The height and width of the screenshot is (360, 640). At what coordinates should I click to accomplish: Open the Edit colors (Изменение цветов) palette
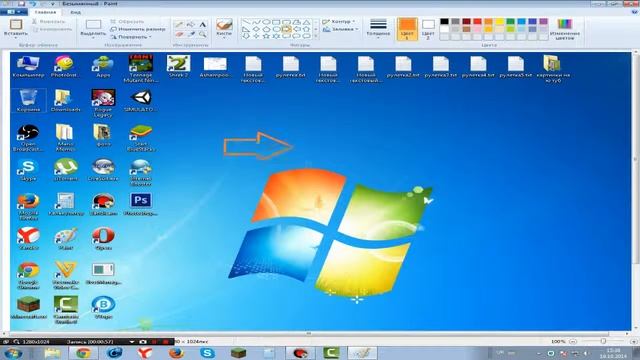(564, 29)
